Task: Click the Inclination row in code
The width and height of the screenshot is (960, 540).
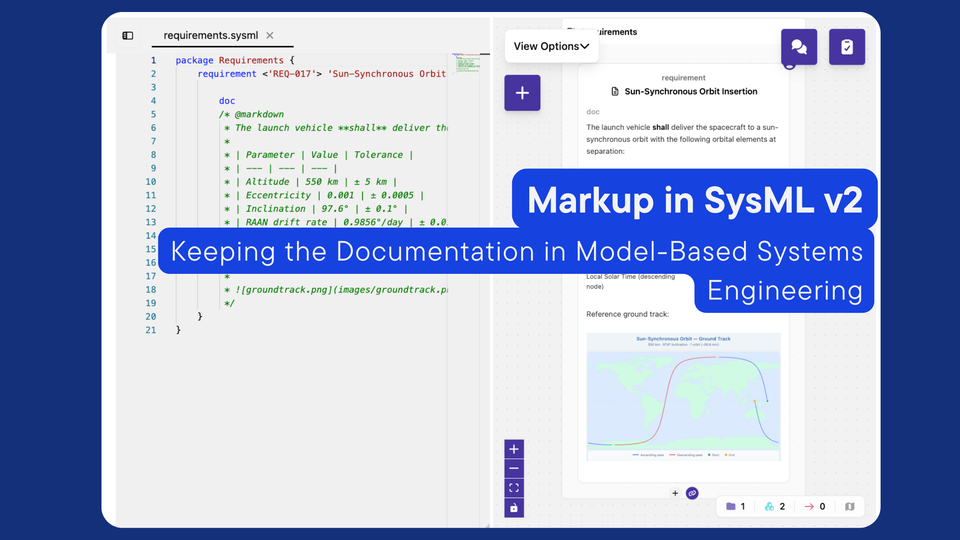Action: click(x=316, y=208)
